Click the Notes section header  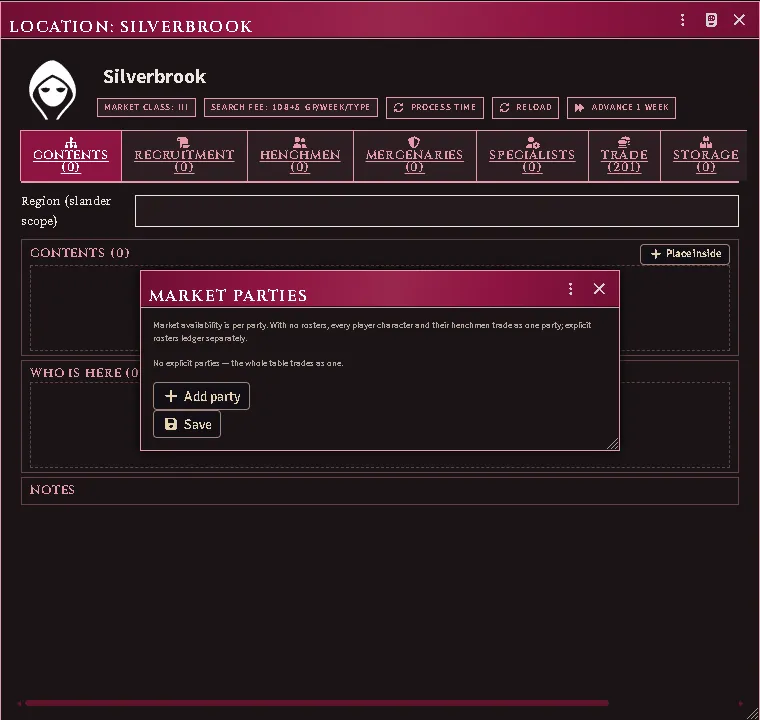coord(52,490)
